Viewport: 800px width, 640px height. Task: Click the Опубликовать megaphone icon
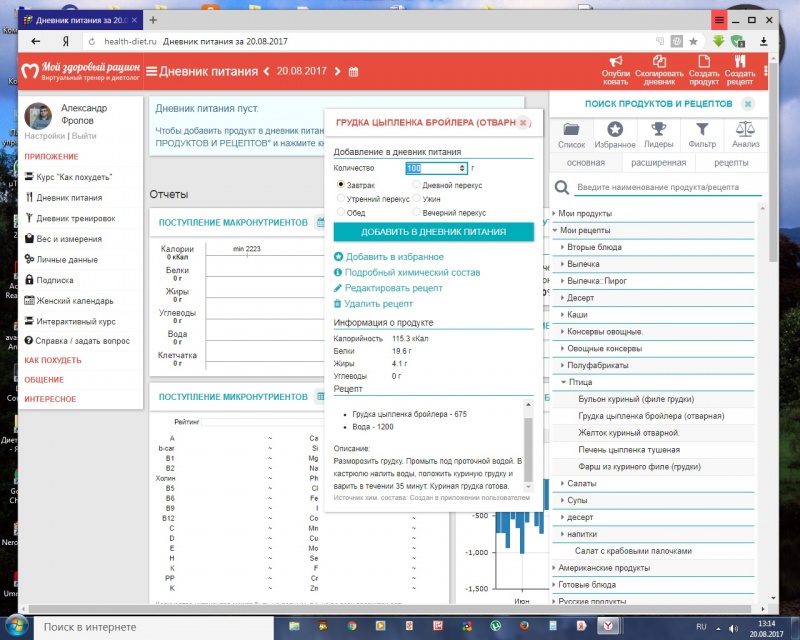coord(617,62)
